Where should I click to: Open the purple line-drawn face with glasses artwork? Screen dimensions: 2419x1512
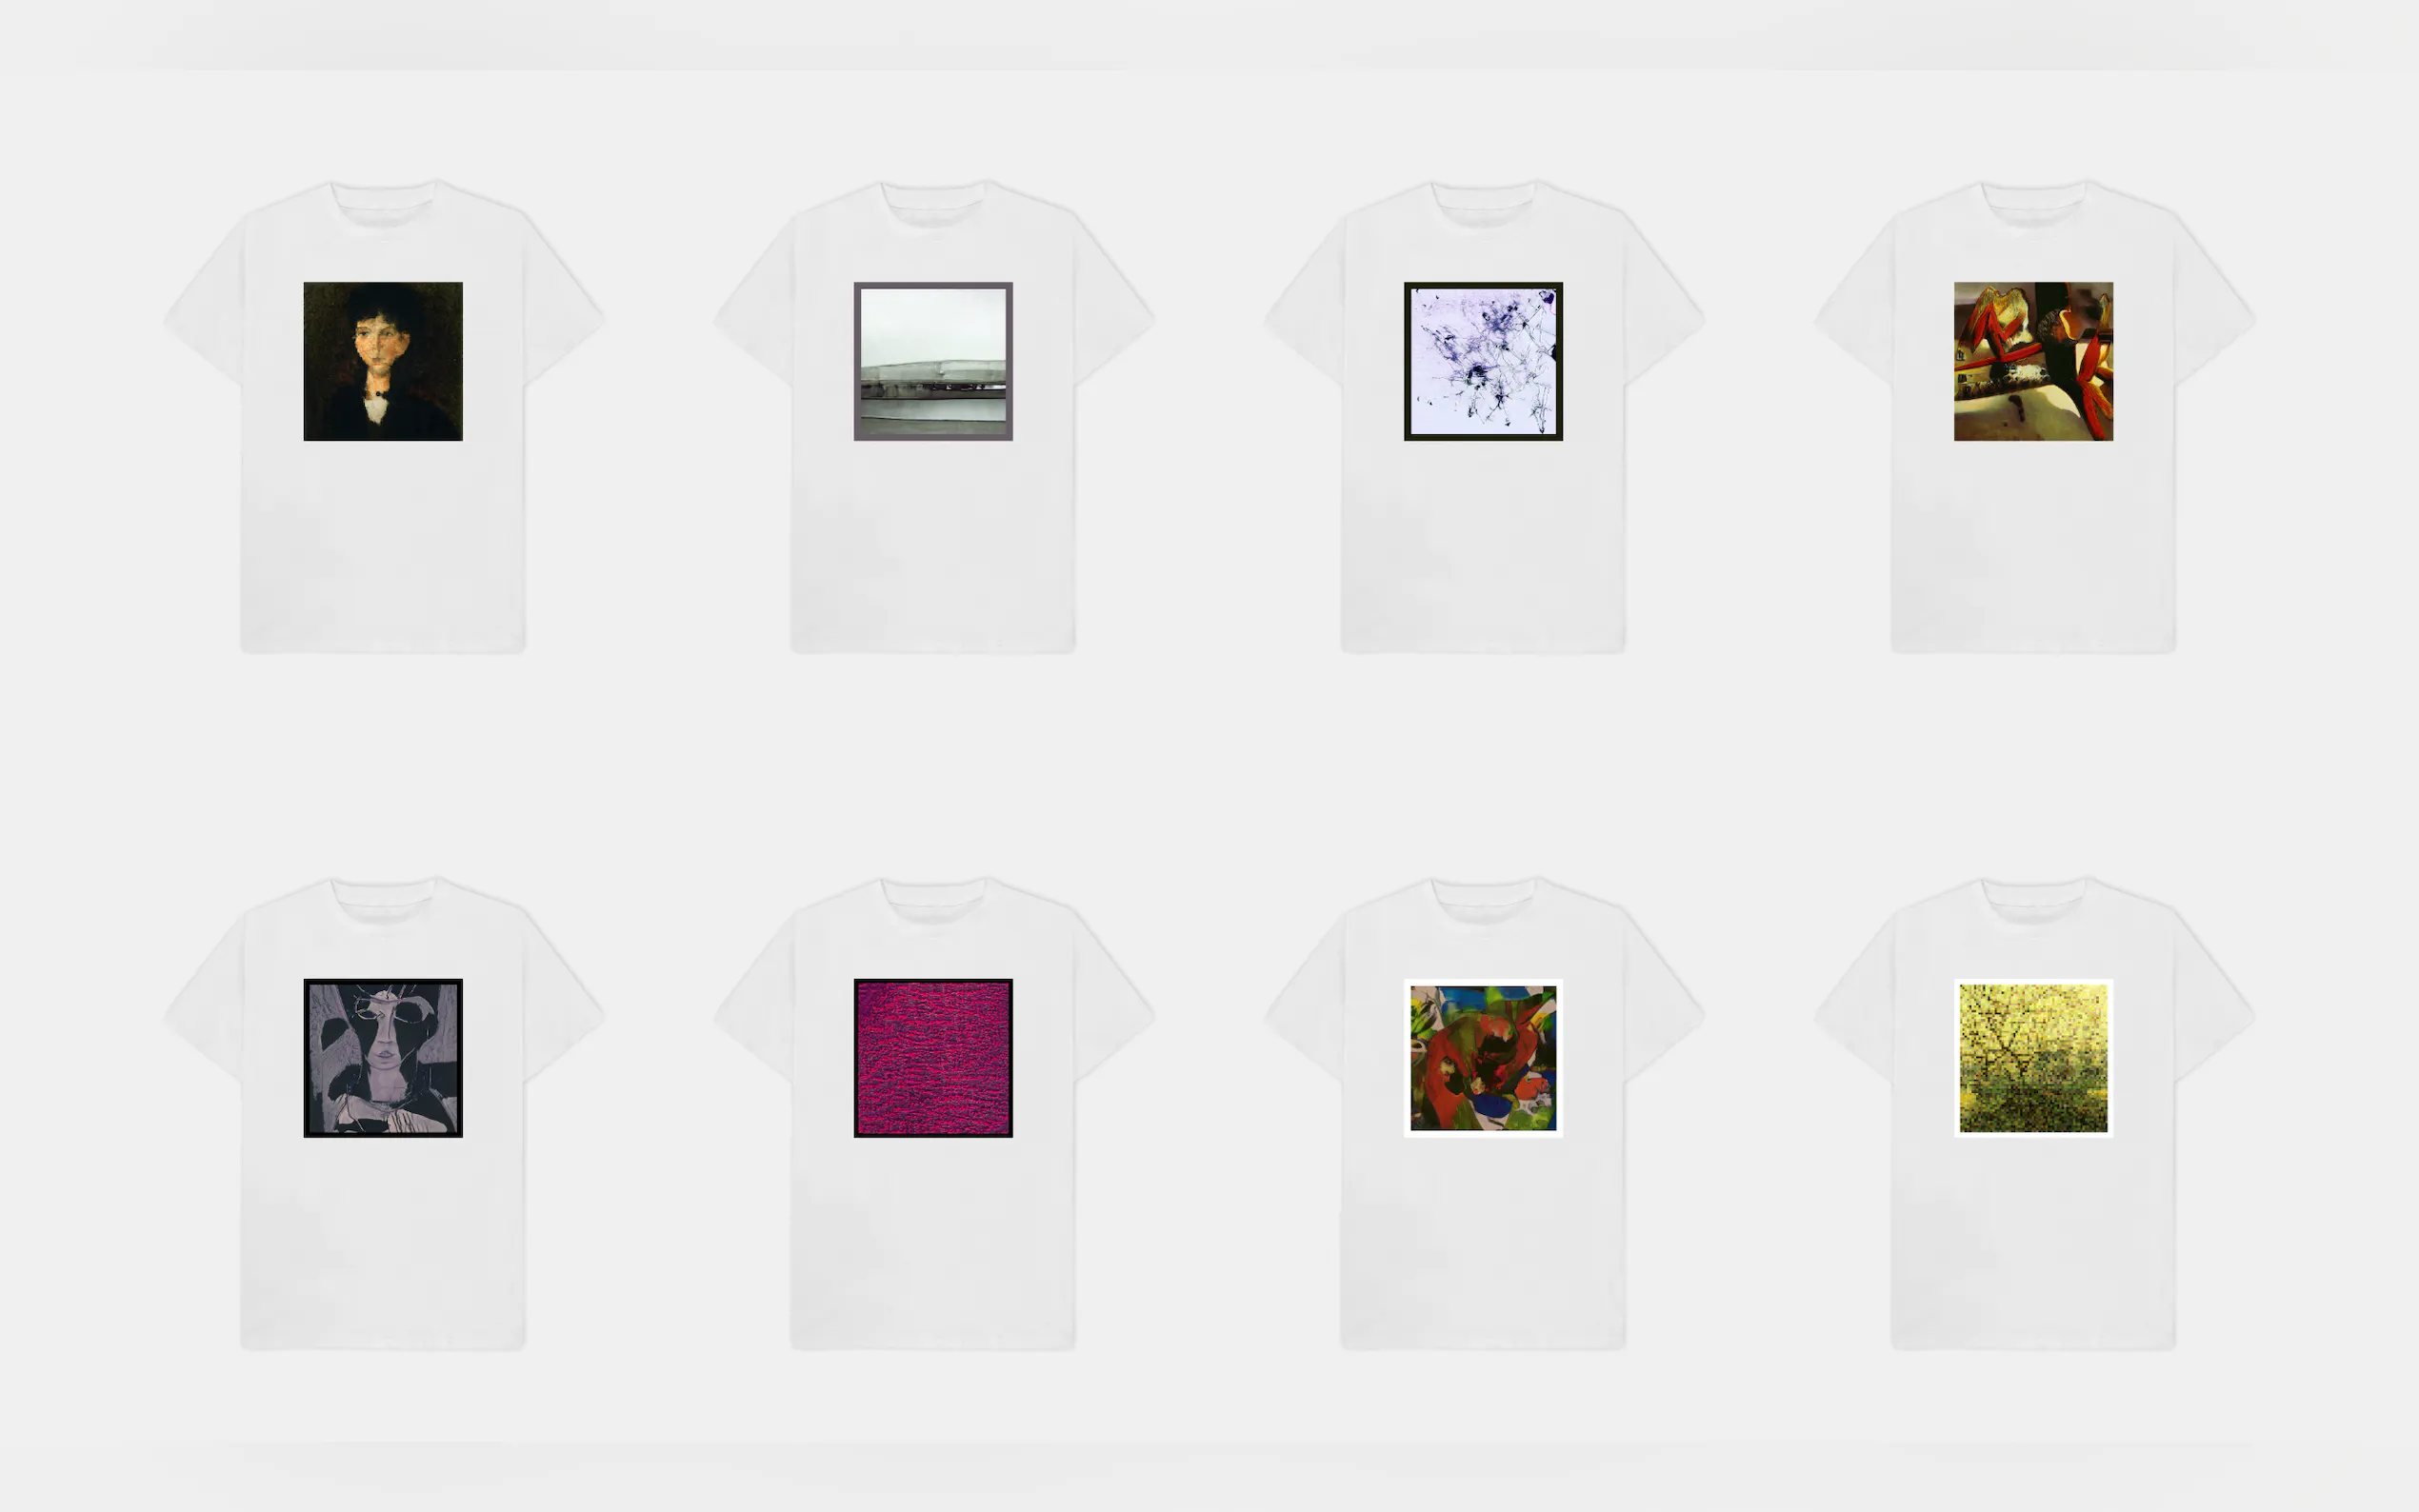(383, 1058)
